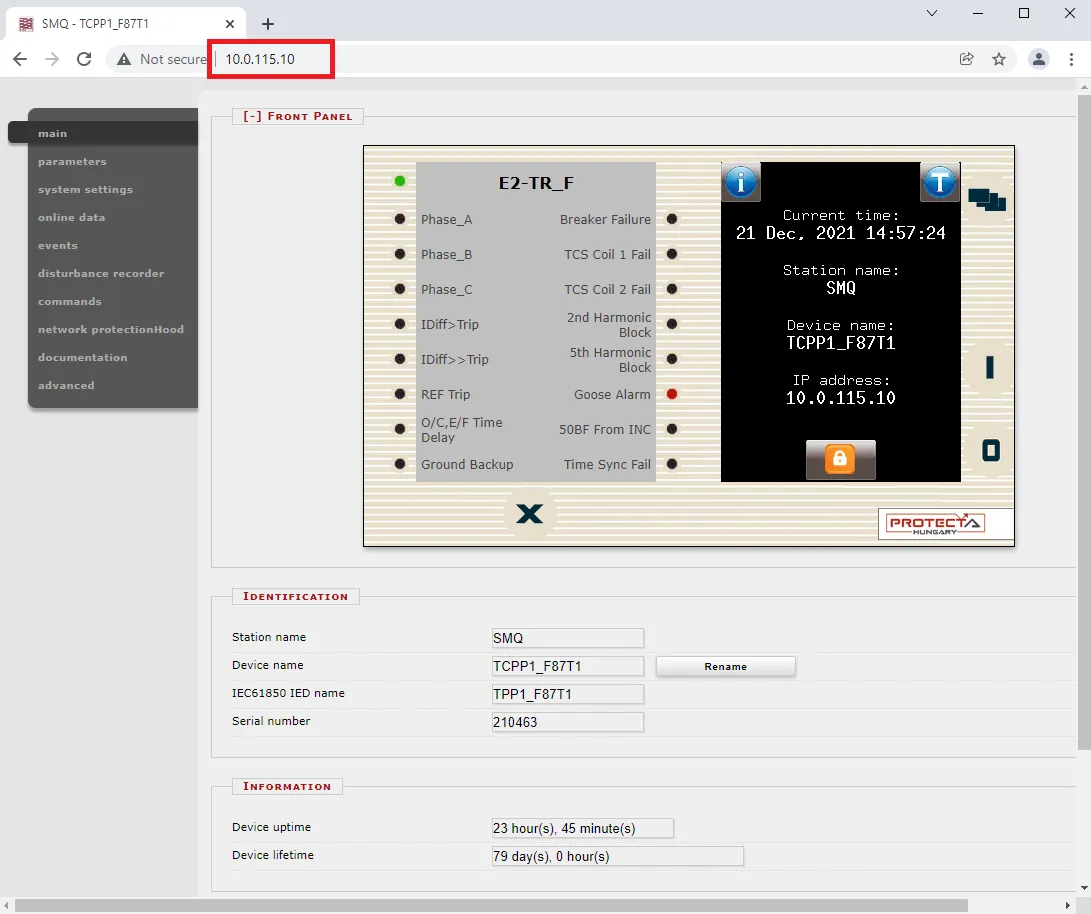Viewport: 1091px width, 914px height.
Task: Go back using the browser back arrow
Action: click(20, 59)
